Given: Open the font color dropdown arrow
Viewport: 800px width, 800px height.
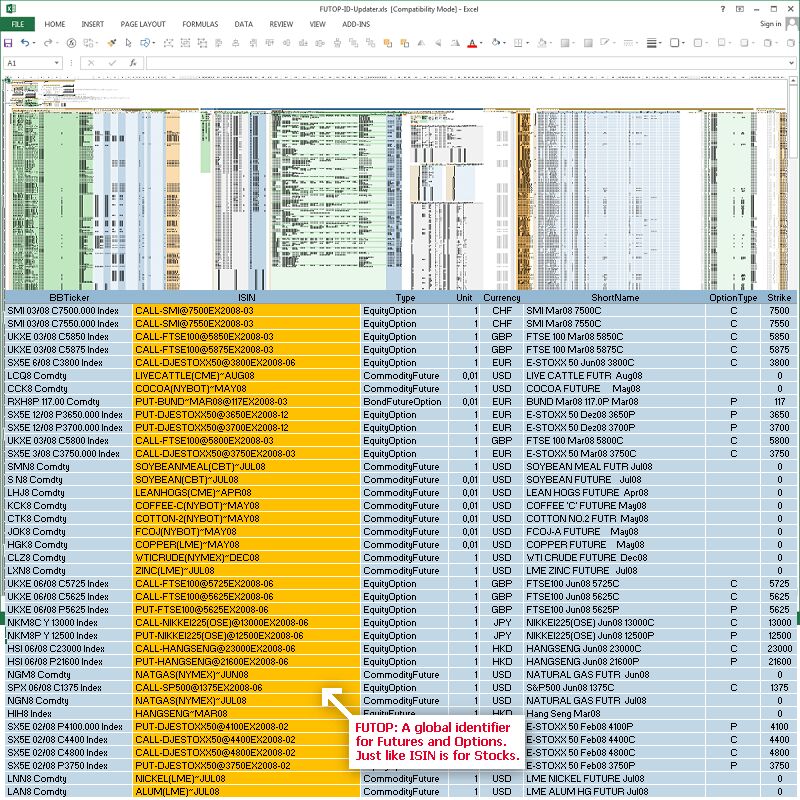Looking at the screenshot, I should point(481,43).
